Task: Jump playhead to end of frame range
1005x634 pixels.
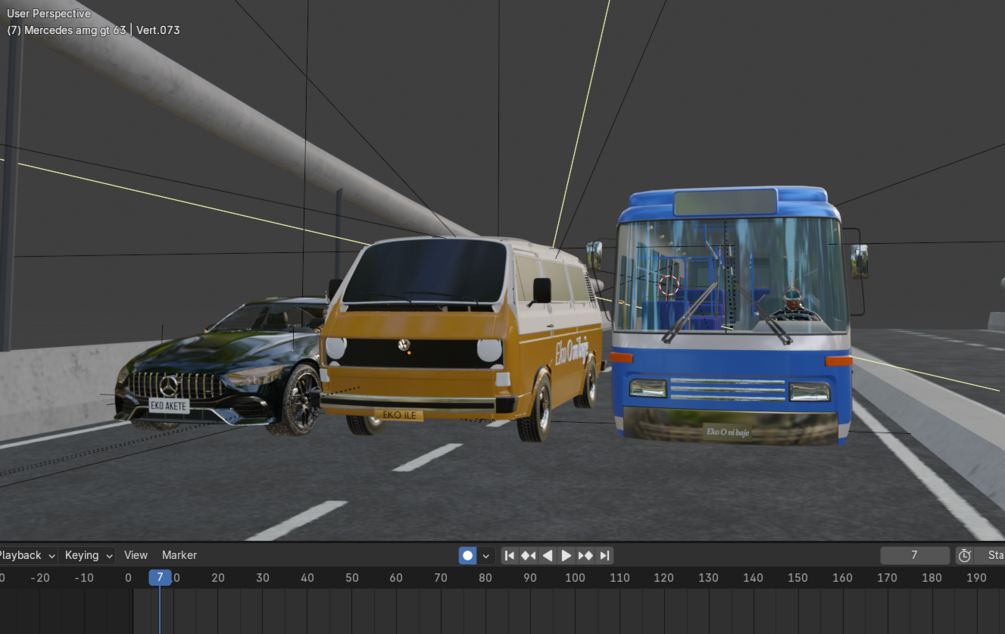Action: (604, 555)
